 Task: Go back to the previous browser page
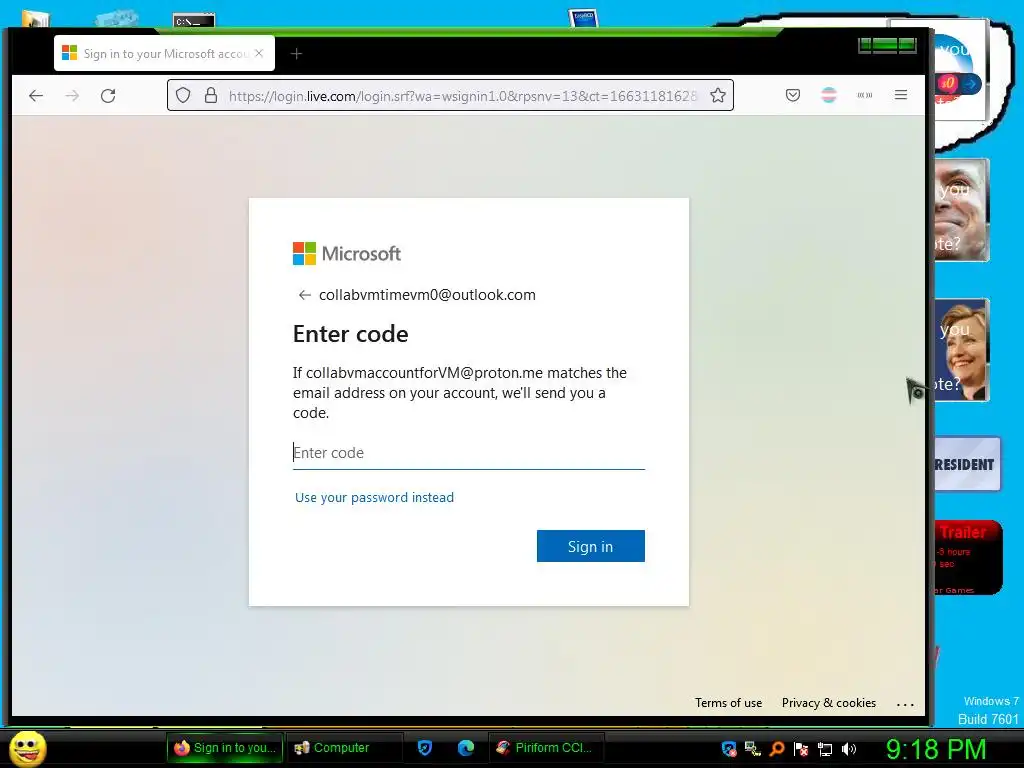(x=36, y=96)
